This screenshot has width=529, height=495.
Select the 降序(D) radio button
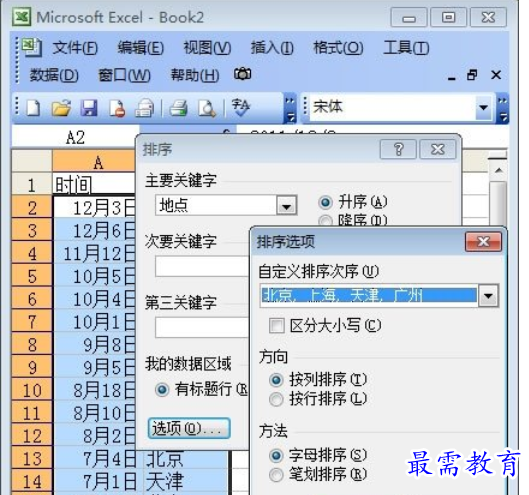coord(325,220)
